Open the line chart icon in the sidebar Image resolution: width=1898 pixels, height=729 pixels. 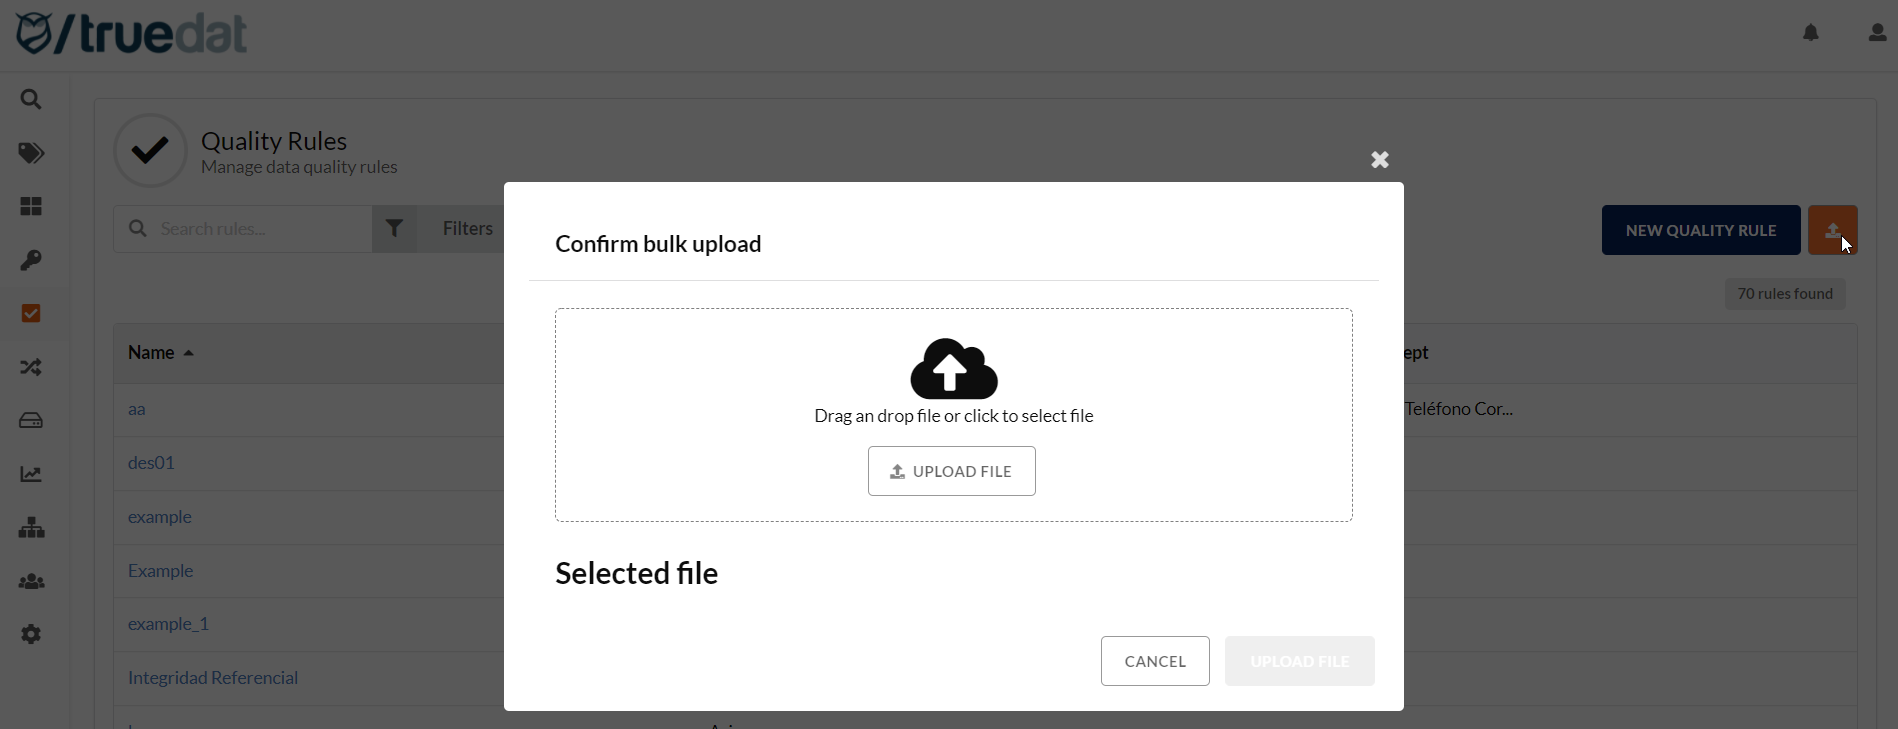[x=31, y=475]
